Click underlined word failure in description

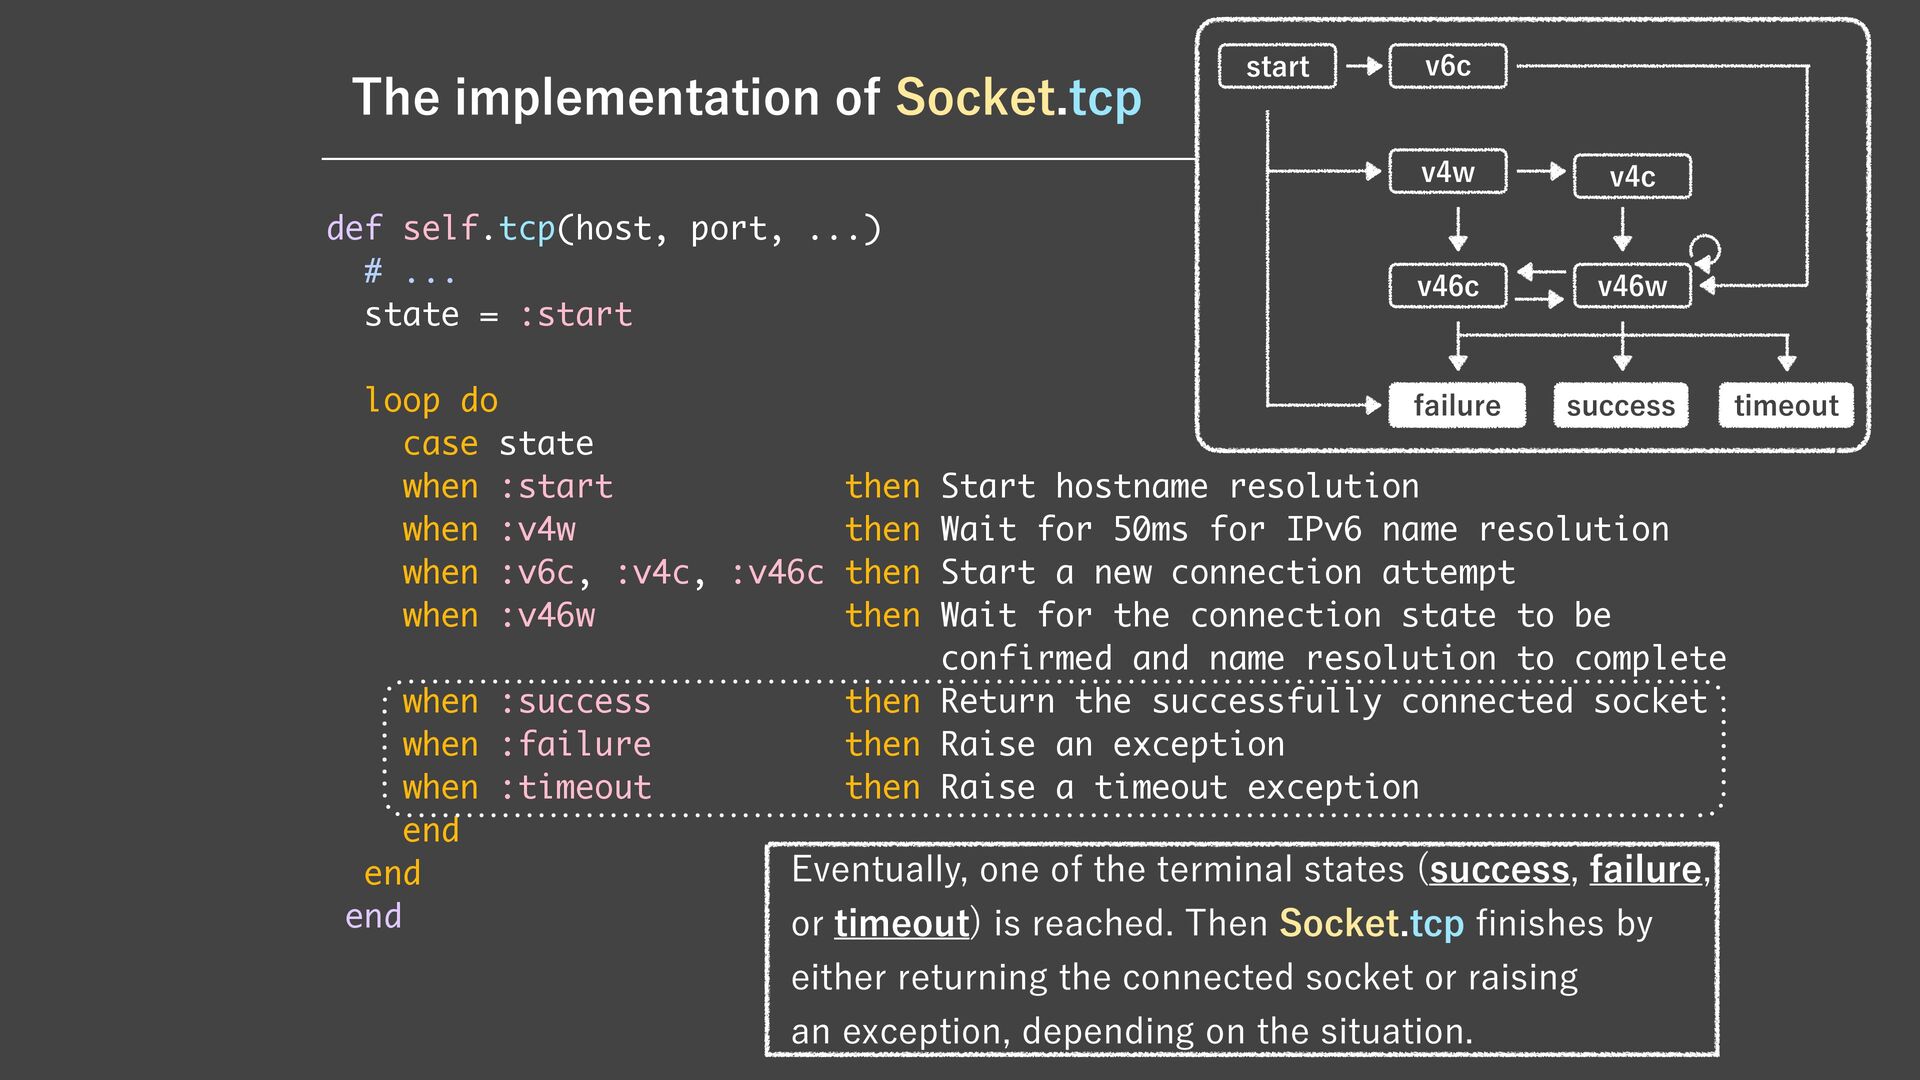[1645, 870]
